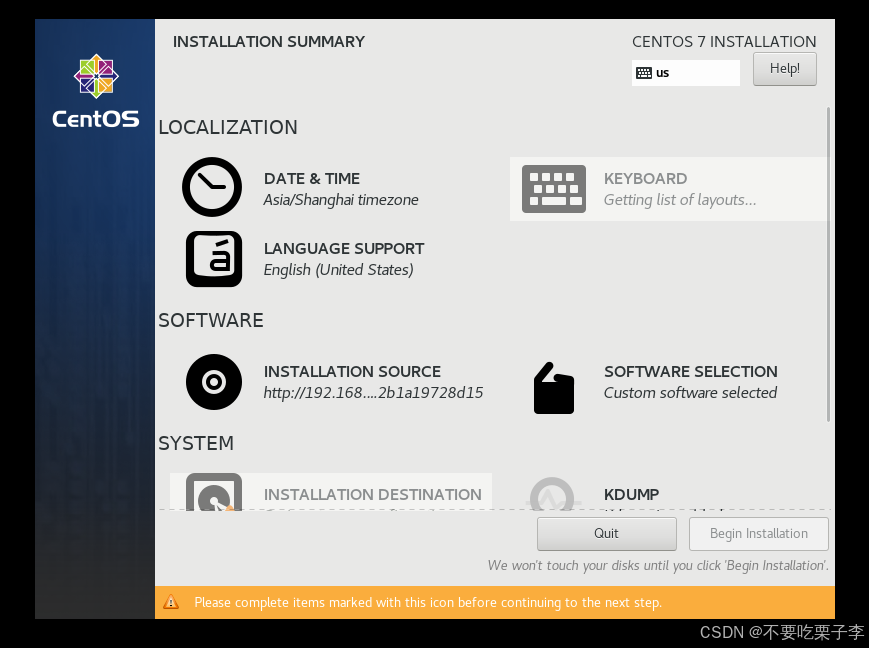
Task: Open Installation Destination disk icon
Action: click(x=214, y=492)
